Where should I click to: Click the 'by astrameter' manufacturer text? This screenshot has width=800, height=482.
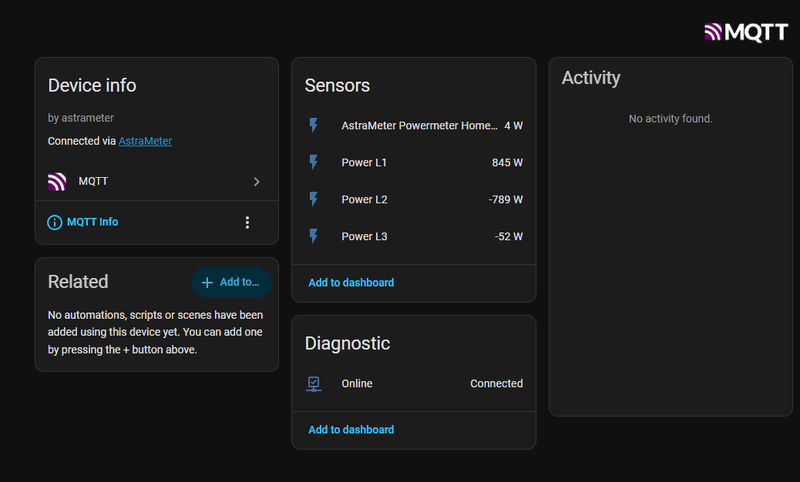[81, 118]
